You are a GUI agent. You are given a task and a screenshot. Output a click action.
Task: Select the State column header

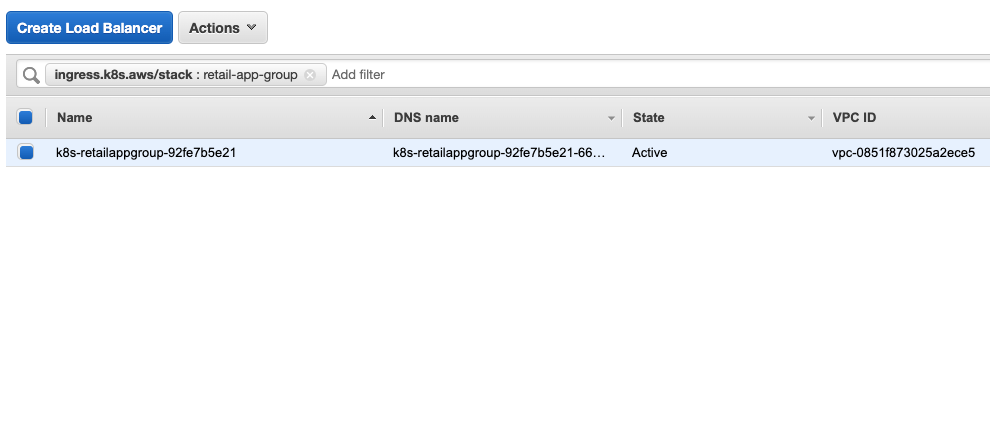point(648,117)
